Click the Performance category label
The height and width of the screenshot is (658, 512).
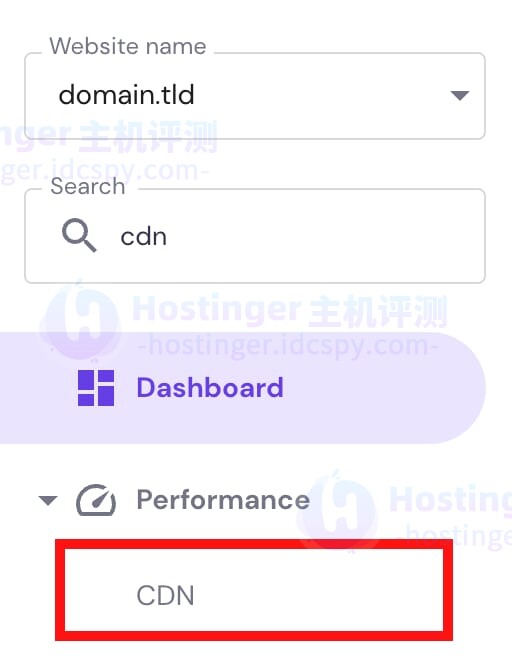point(223,500)
